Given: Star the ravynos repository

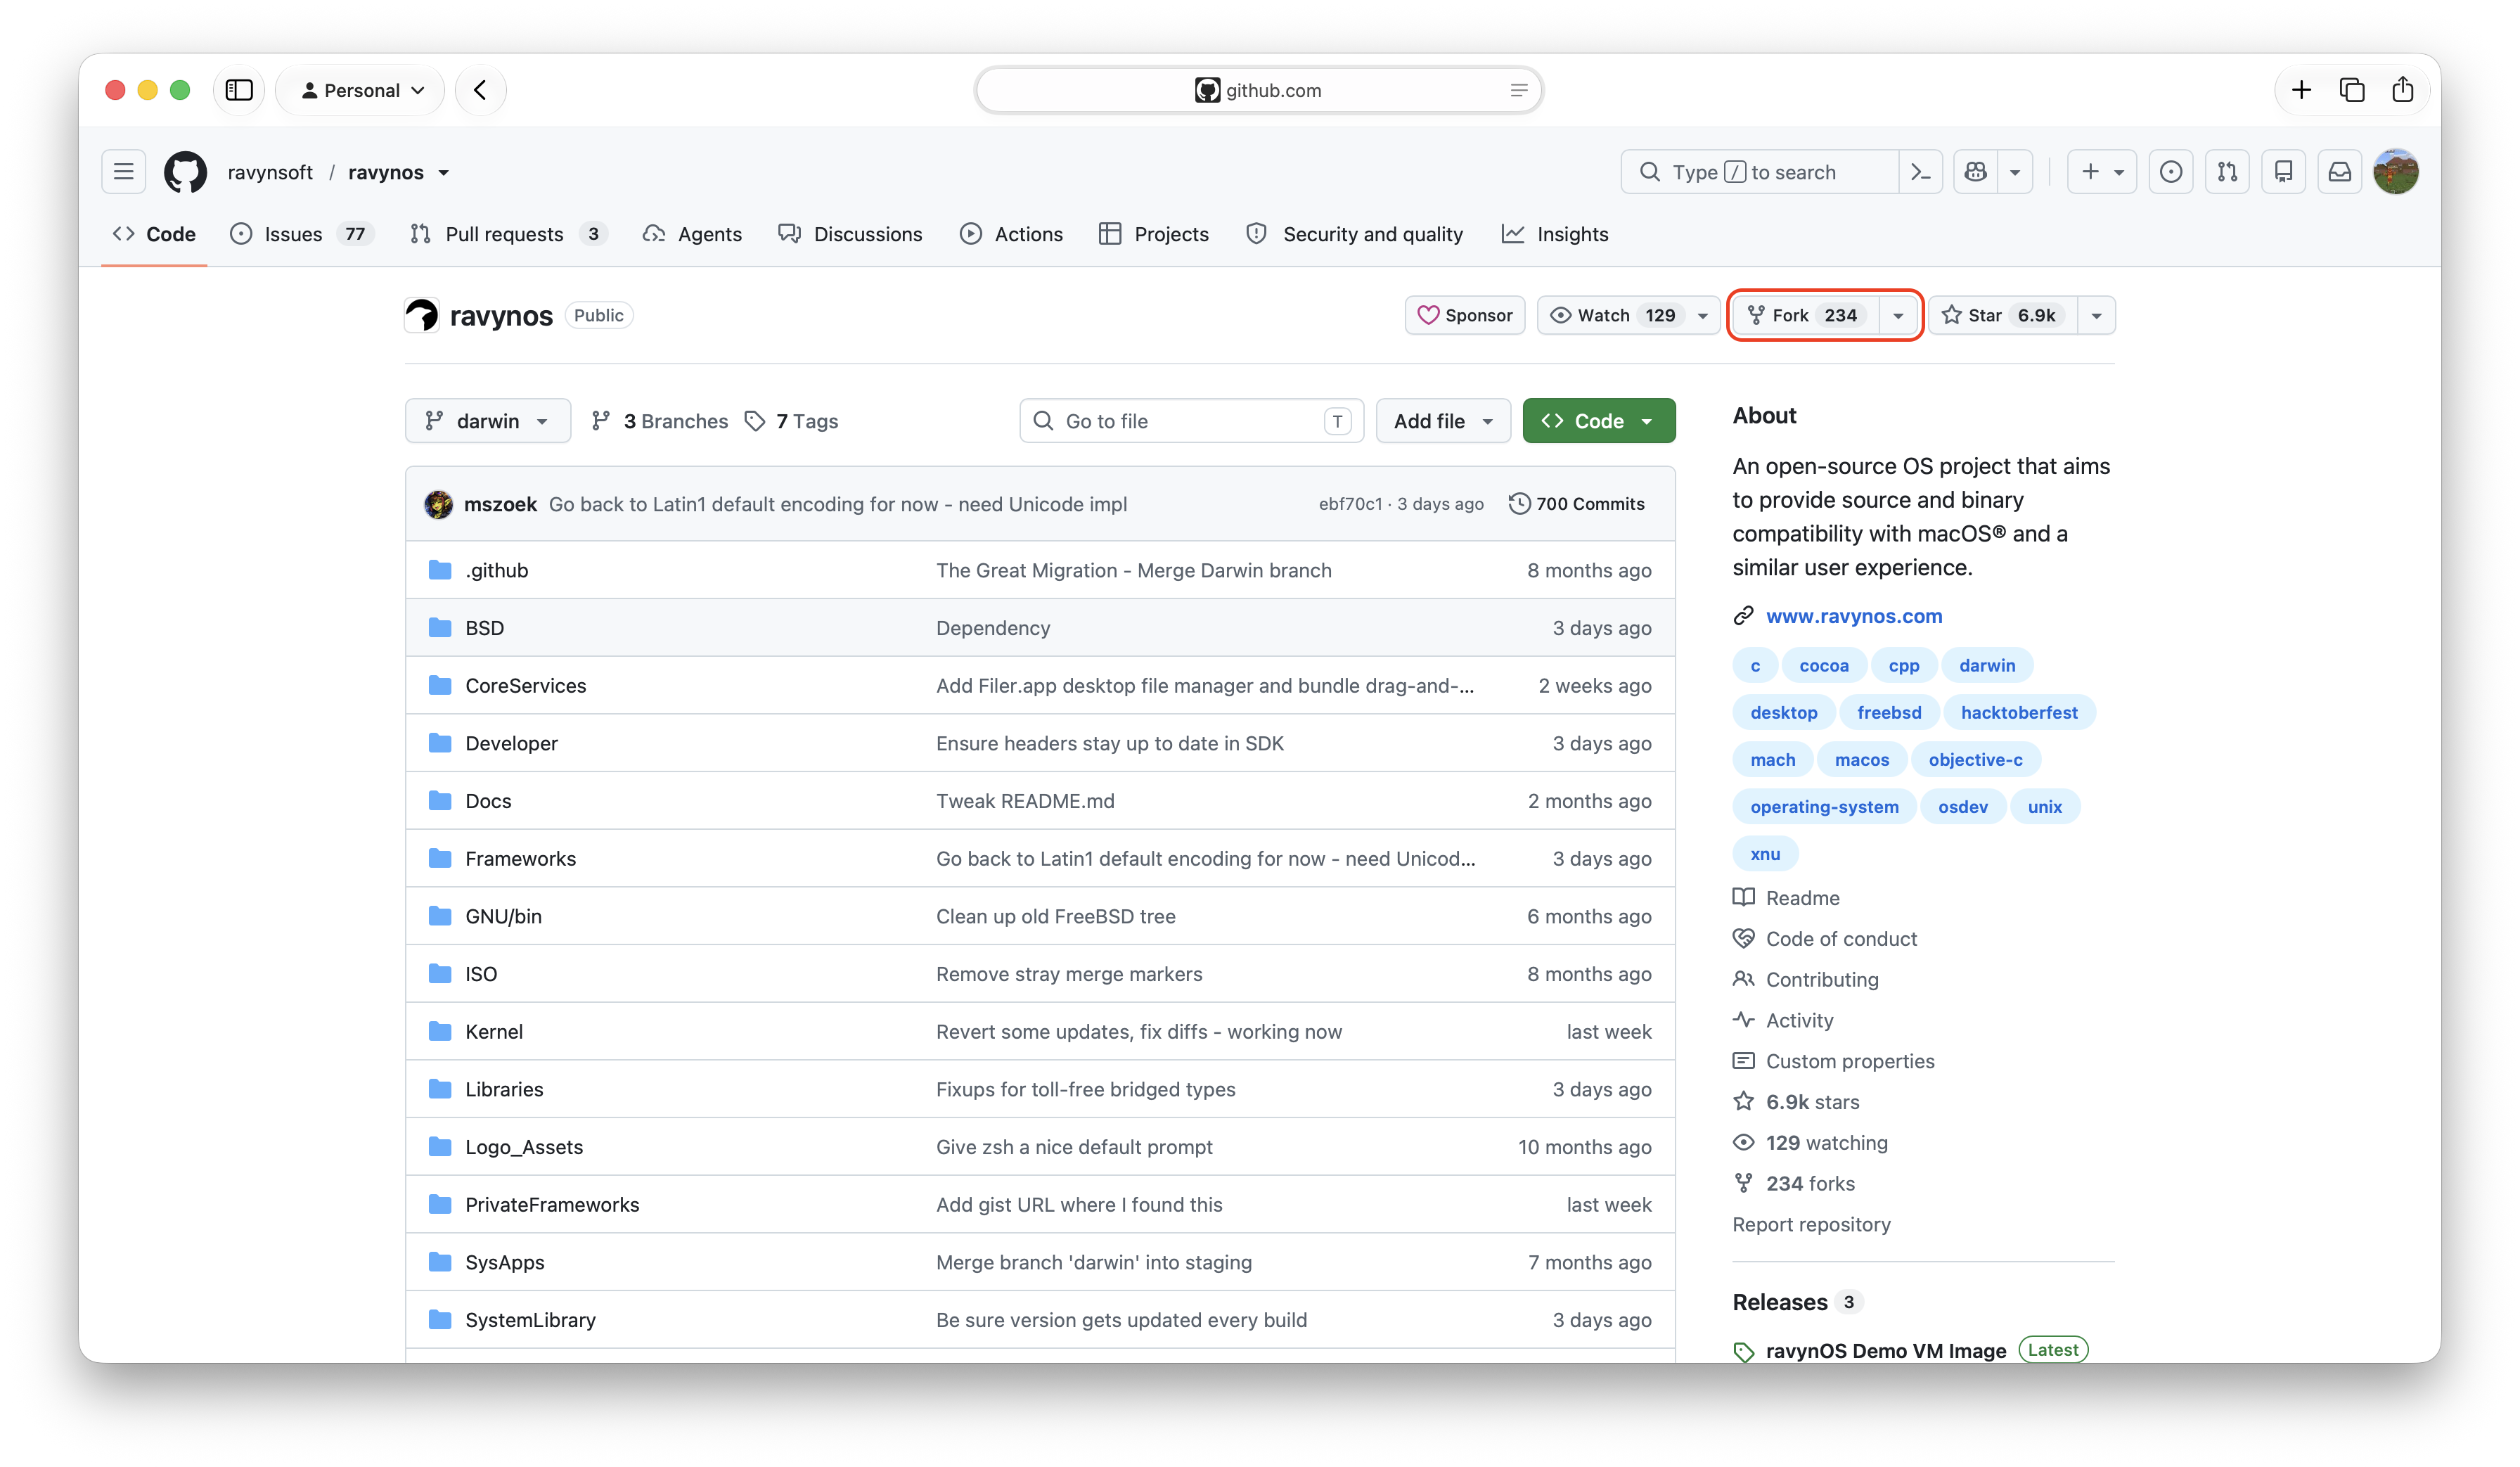Looking at the screenshot, I should [x=2002, y=315].
